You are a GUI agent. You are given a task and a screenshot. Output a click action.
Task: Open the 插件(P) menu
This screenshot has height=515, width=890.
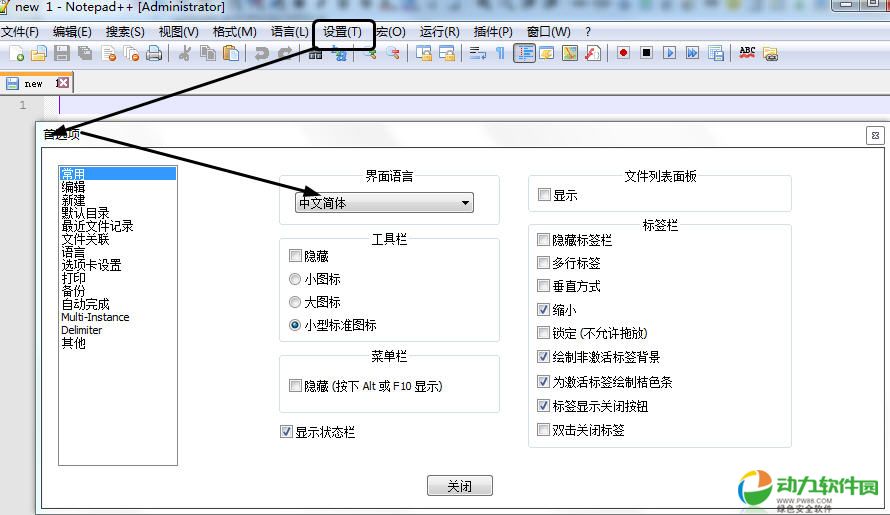[493, 32]
